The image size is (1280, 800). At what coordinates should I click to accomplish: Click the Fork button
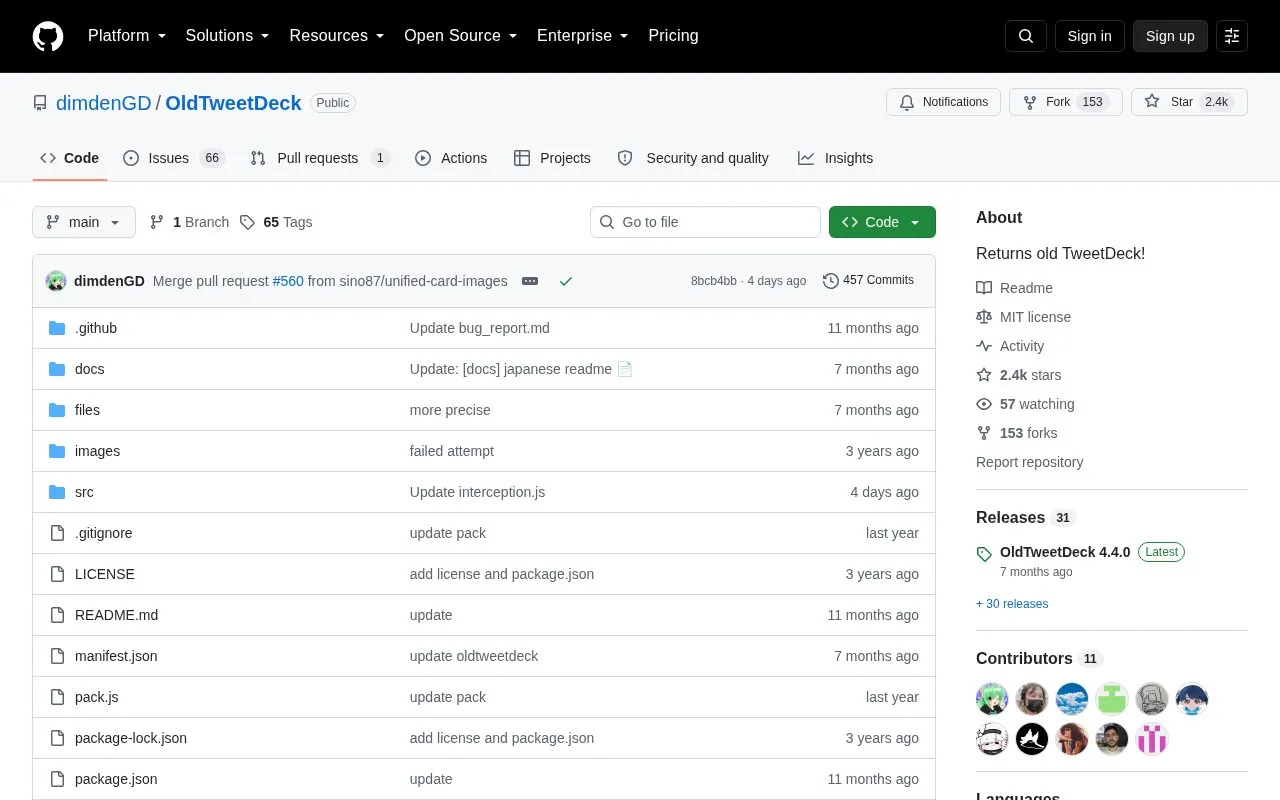click(x=1065, y=102)
